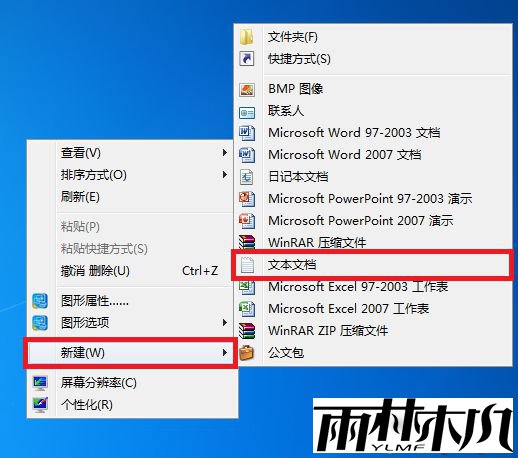Click the PowerPoint 2007 presentation icon

pos(247,221)
